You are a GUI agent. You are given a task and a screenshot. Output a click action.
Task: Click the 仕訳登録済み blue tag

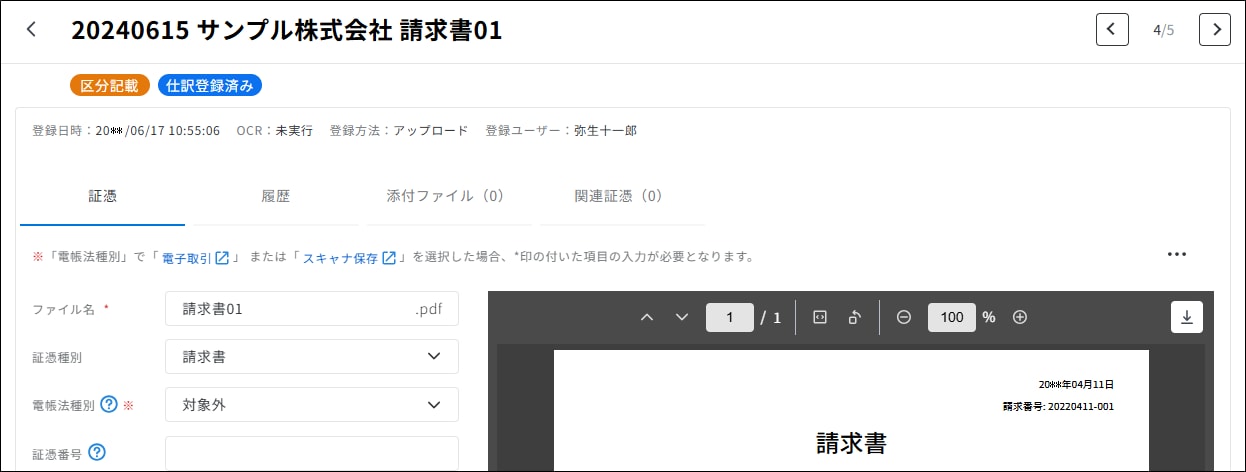point(210,86)
